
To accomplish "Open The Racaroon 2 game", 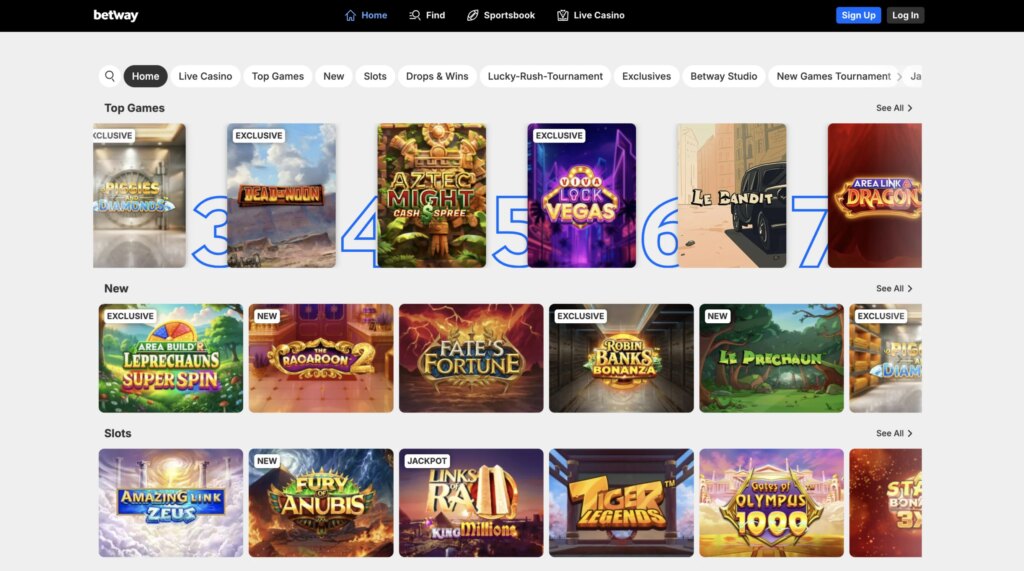I will (x=321, y=358).
